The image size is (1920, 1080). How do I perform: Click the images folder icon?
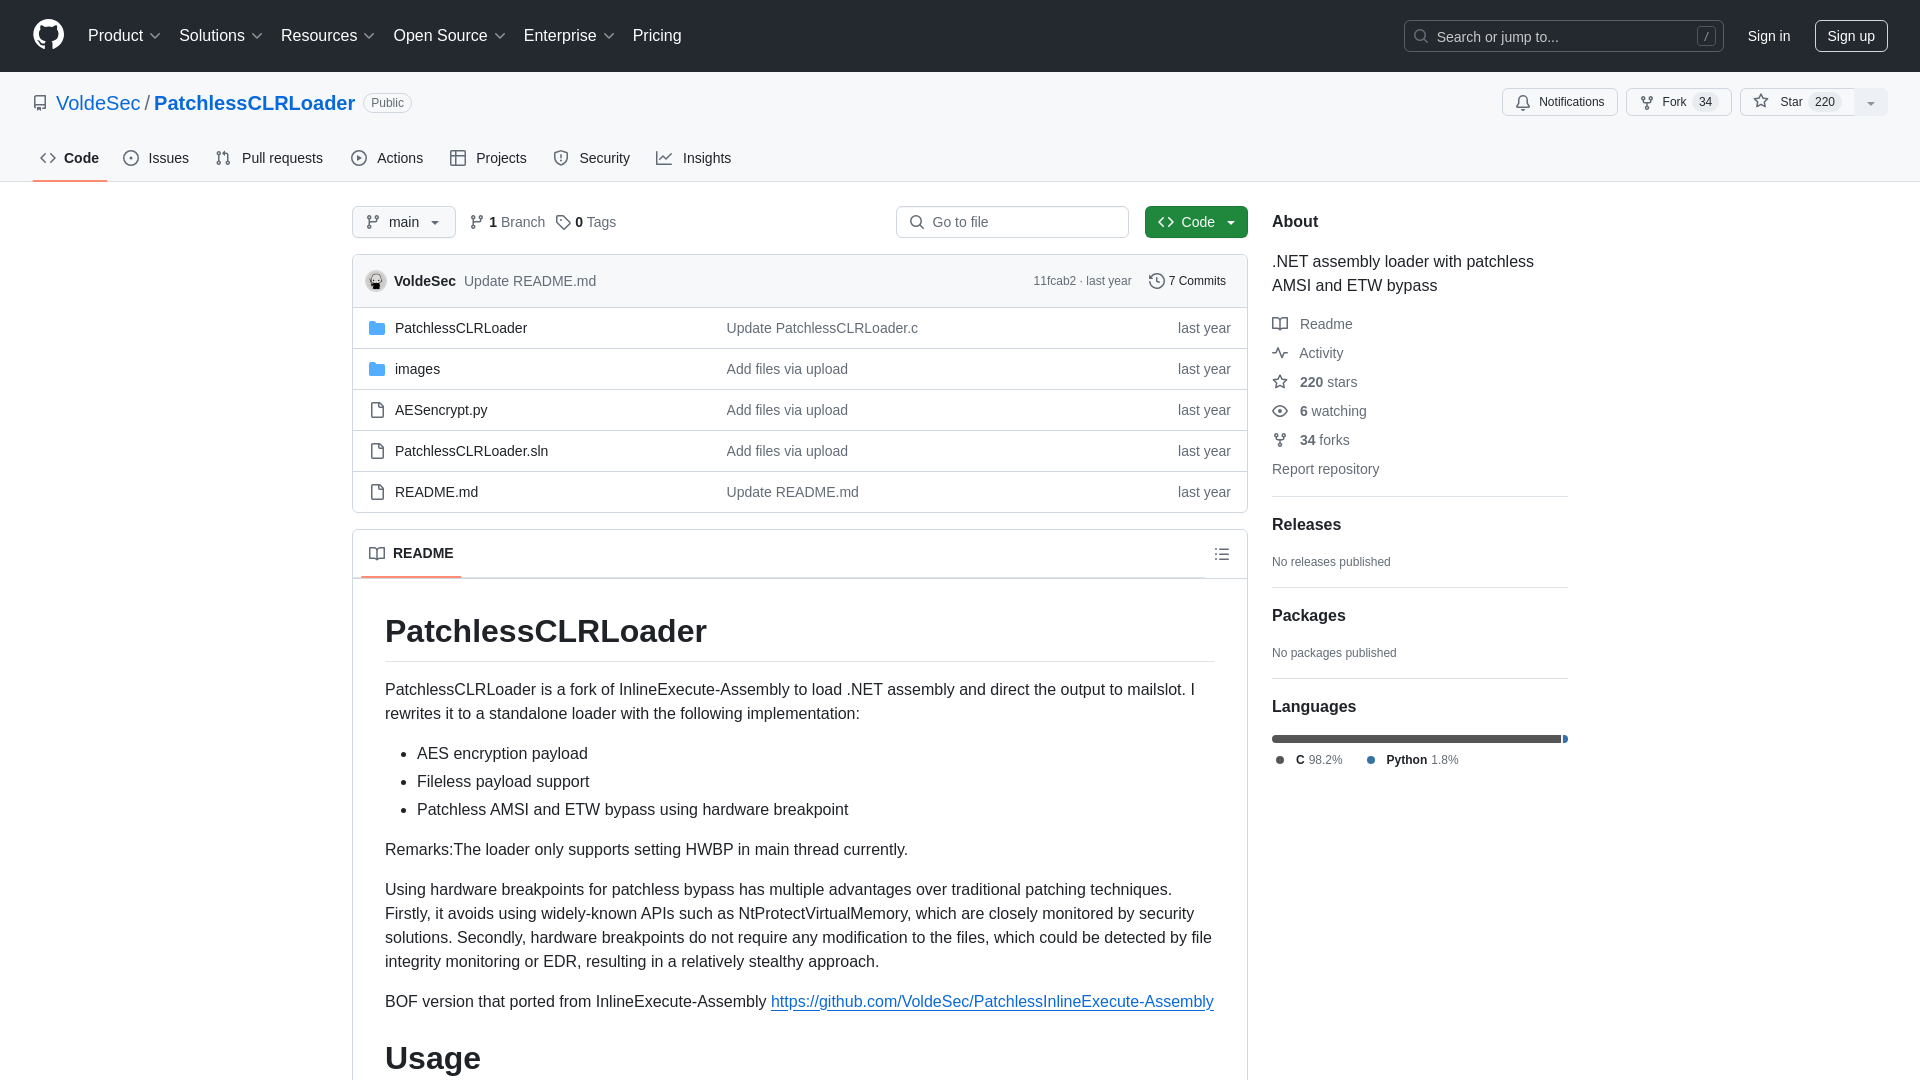tap(377, 369)
